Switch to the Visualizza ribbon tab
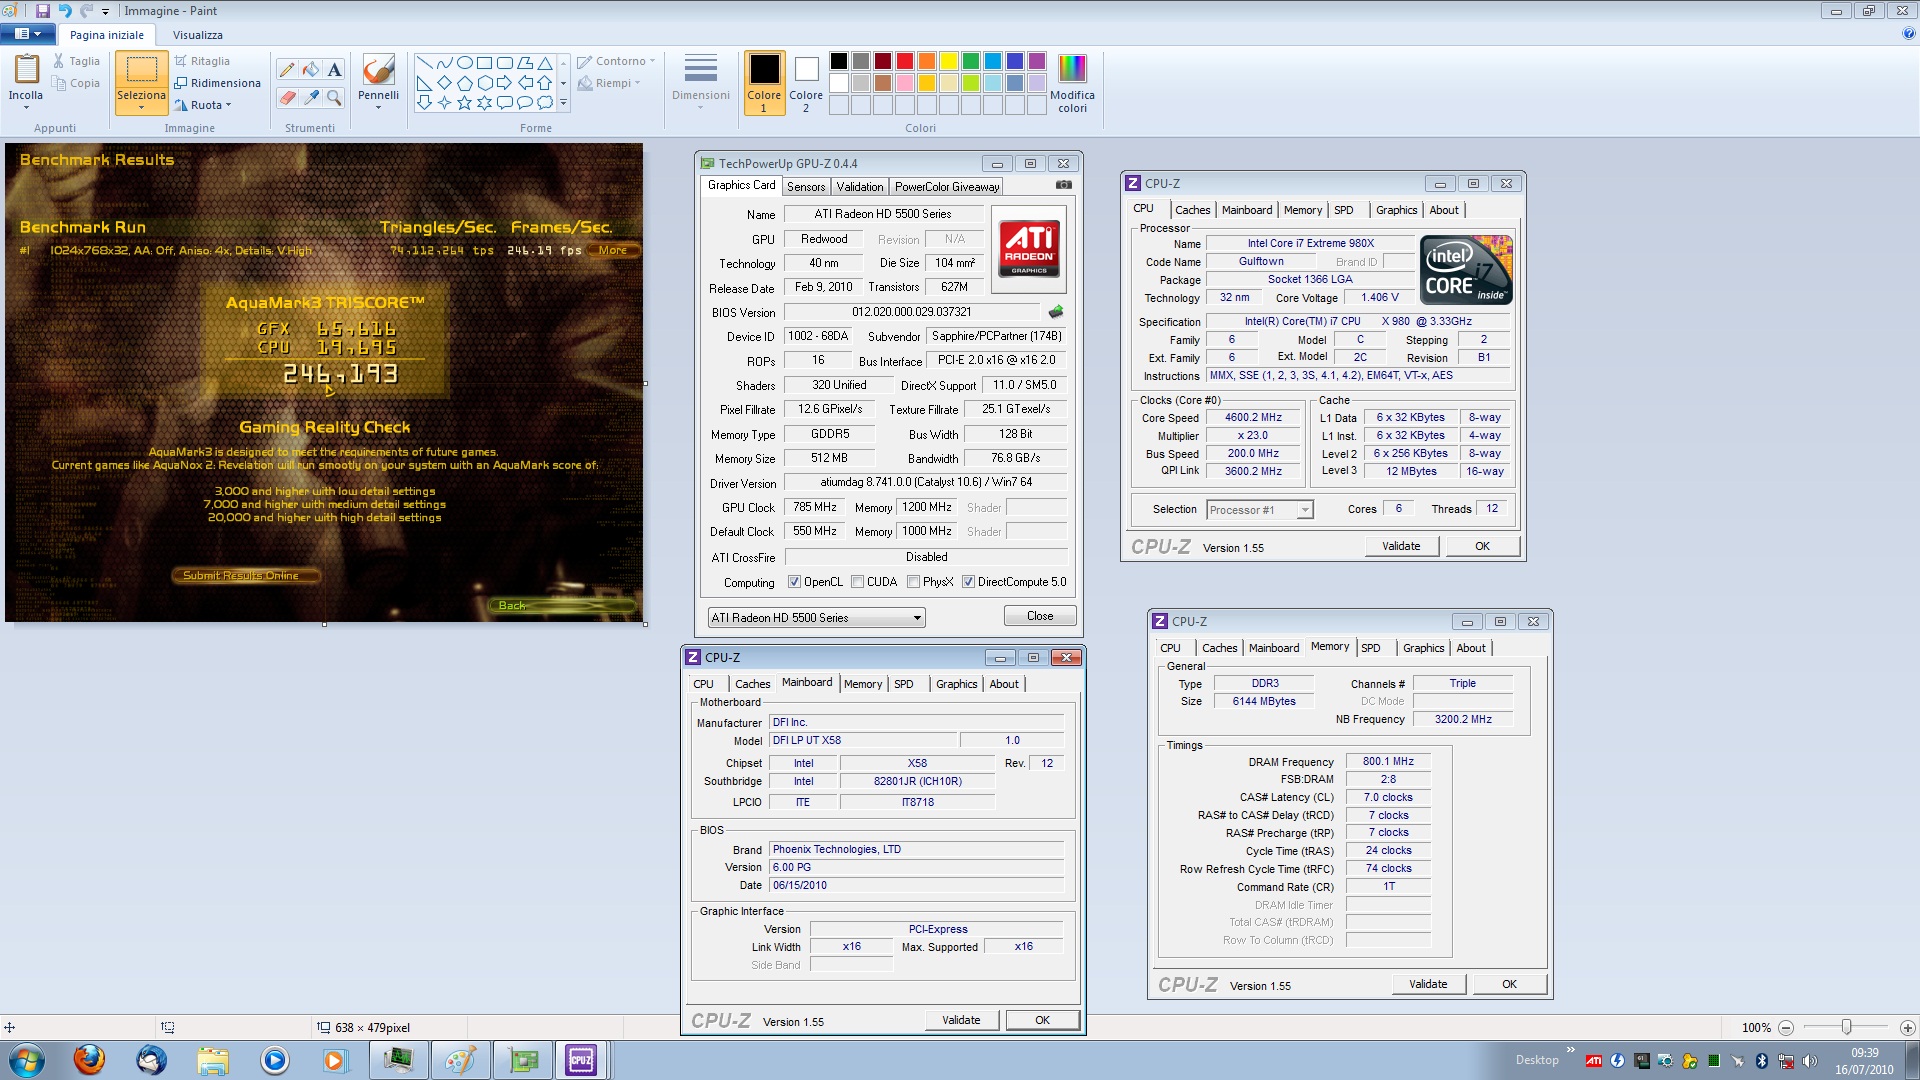Screen dimensions: 1920x1080 197,35
